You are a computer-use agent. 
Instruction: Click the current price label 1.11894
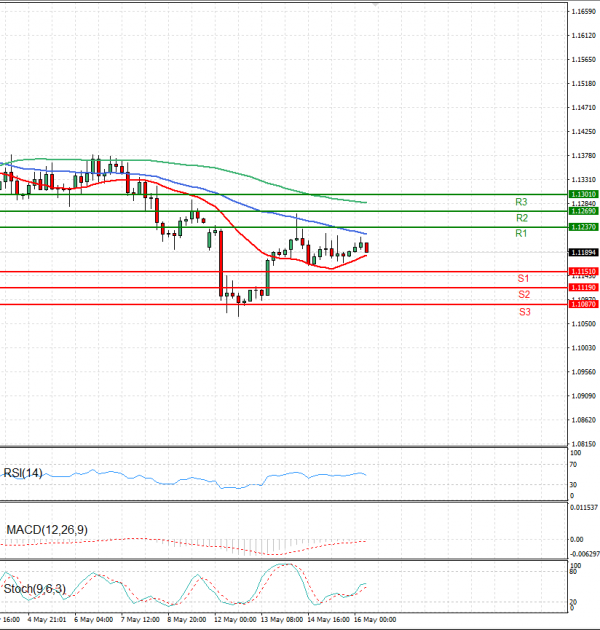click(x=584, y=252)
